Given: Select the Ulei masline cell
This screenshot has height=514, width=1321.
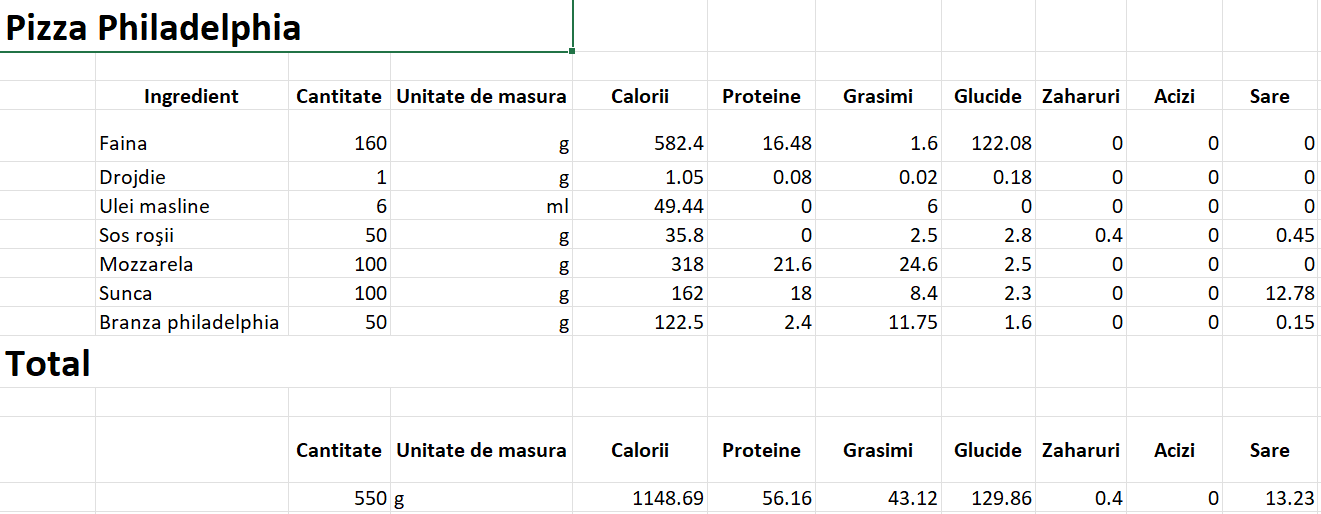Looking at the screenshot, I should pos(192,206).
